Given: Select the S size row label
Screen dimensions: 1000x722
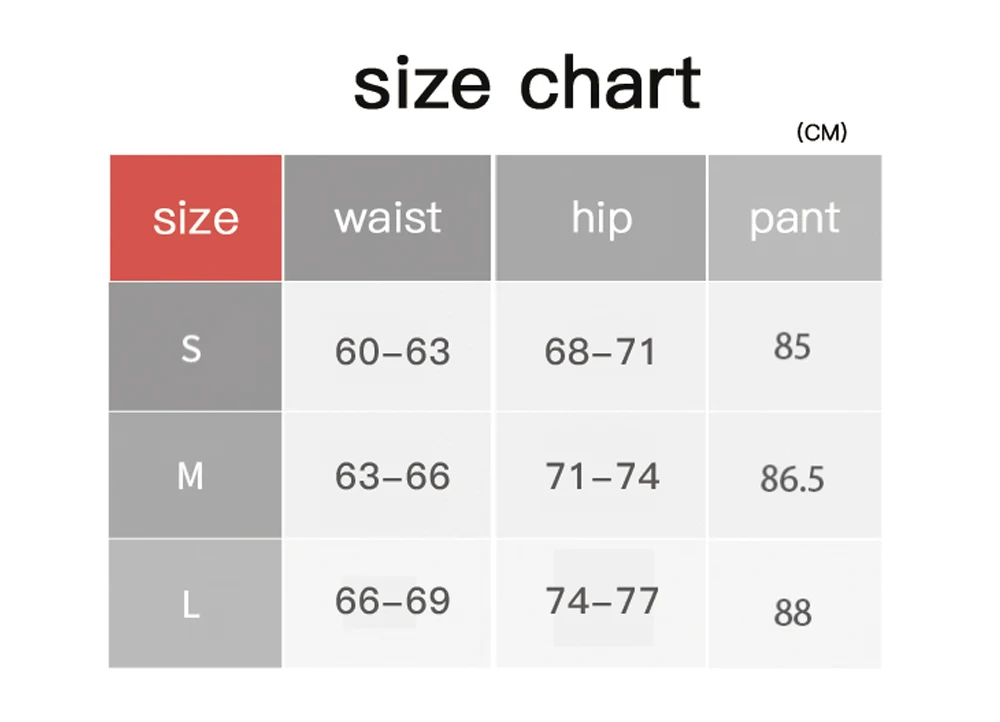Looking at the screenshot, I should coord(192,348).
